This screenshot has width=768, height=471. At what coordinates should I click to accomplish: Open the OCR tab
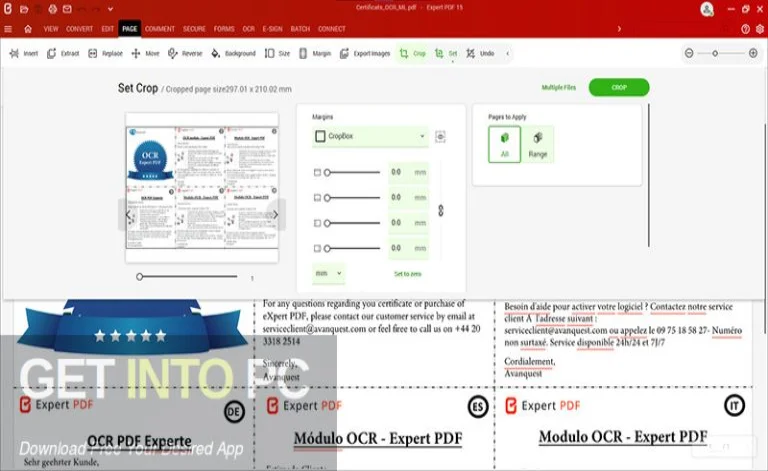pyautogui.click(x=248, y=29)
